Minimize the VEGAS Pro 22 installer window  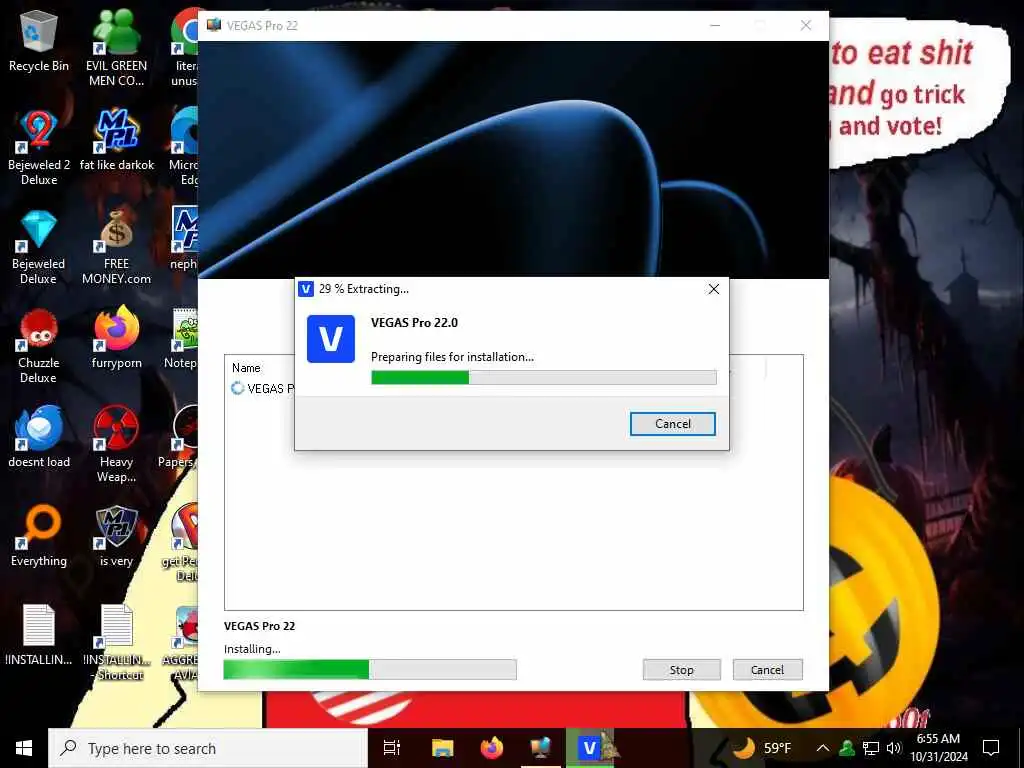pos(715,25)
